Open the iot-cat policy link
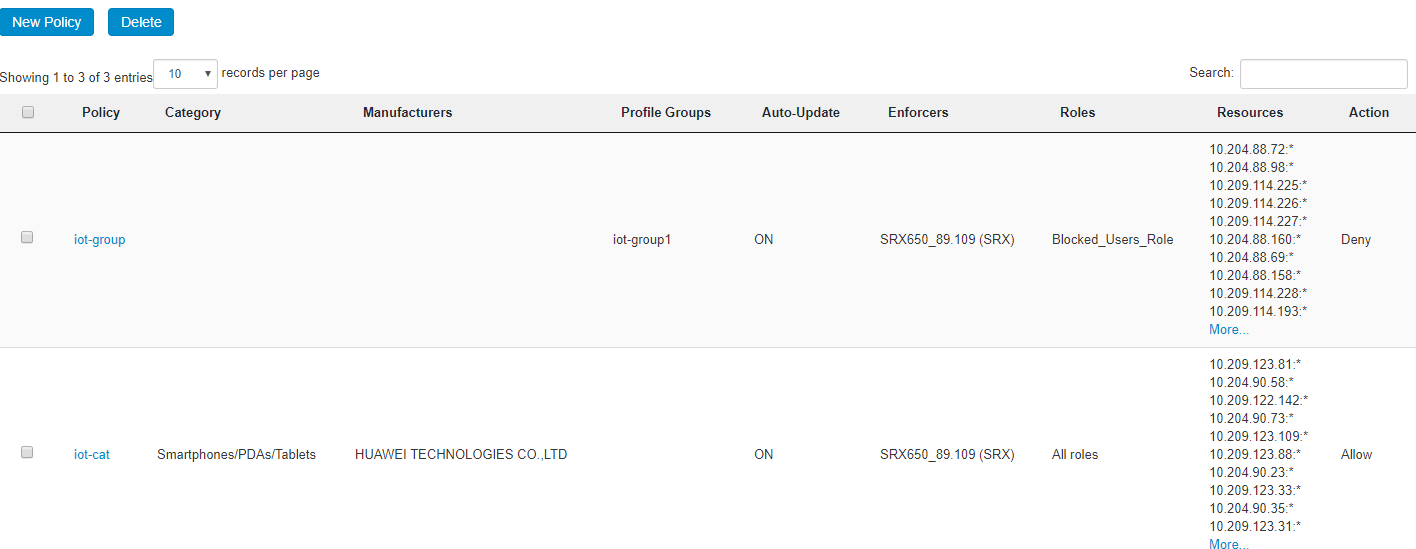 click(92, 455)
